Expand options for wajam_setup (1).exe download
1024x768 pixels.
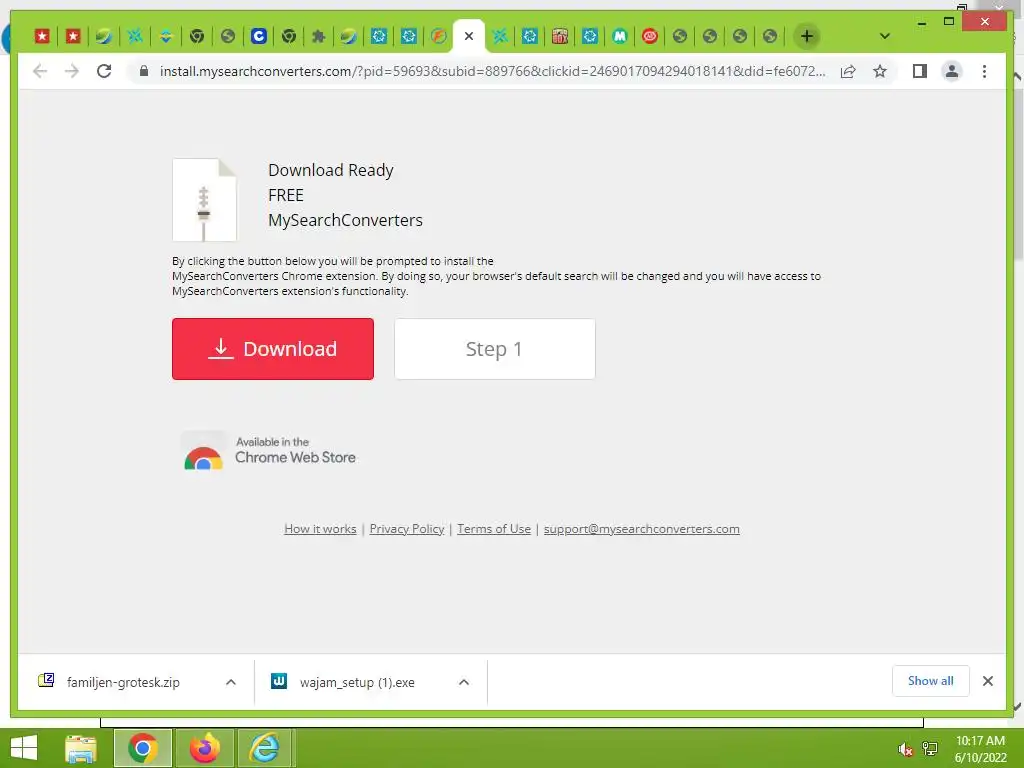464,682
